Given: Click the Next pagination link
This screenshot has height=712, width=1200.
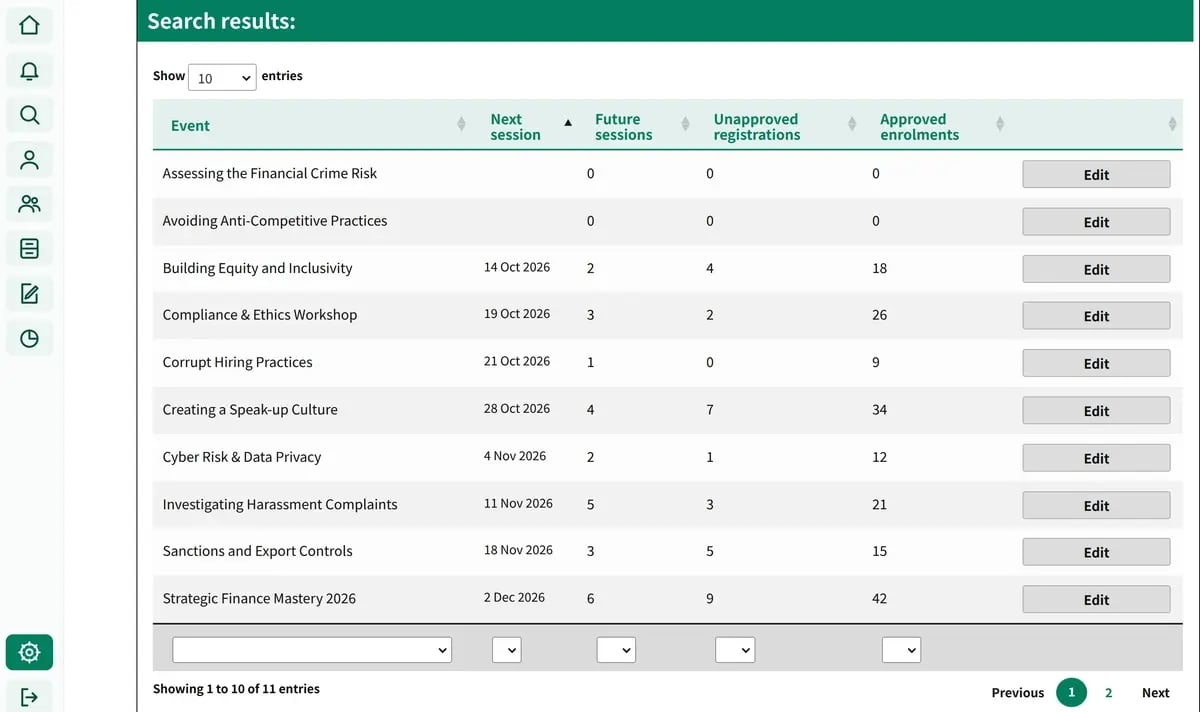Looking at the screenshot, I should point(1155,692).
